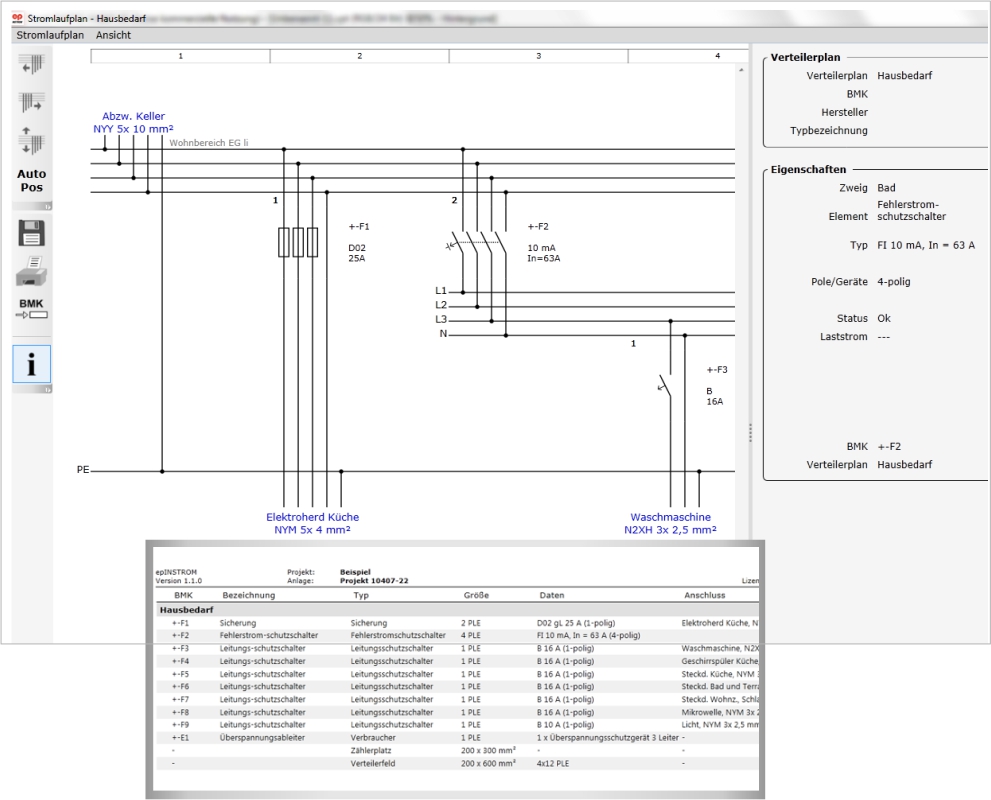Open the Ansicht menu

point(114,35)
